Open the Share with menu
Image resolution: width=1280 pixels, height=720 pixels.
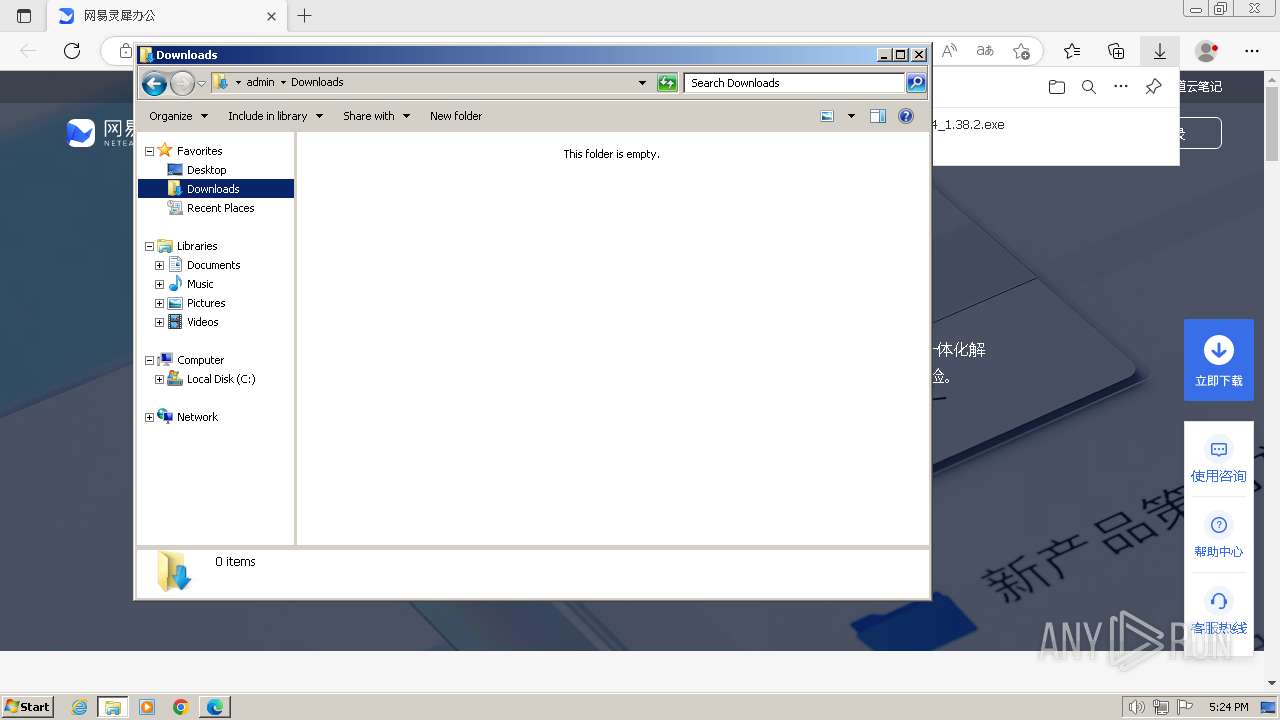(x=376, y=116)
